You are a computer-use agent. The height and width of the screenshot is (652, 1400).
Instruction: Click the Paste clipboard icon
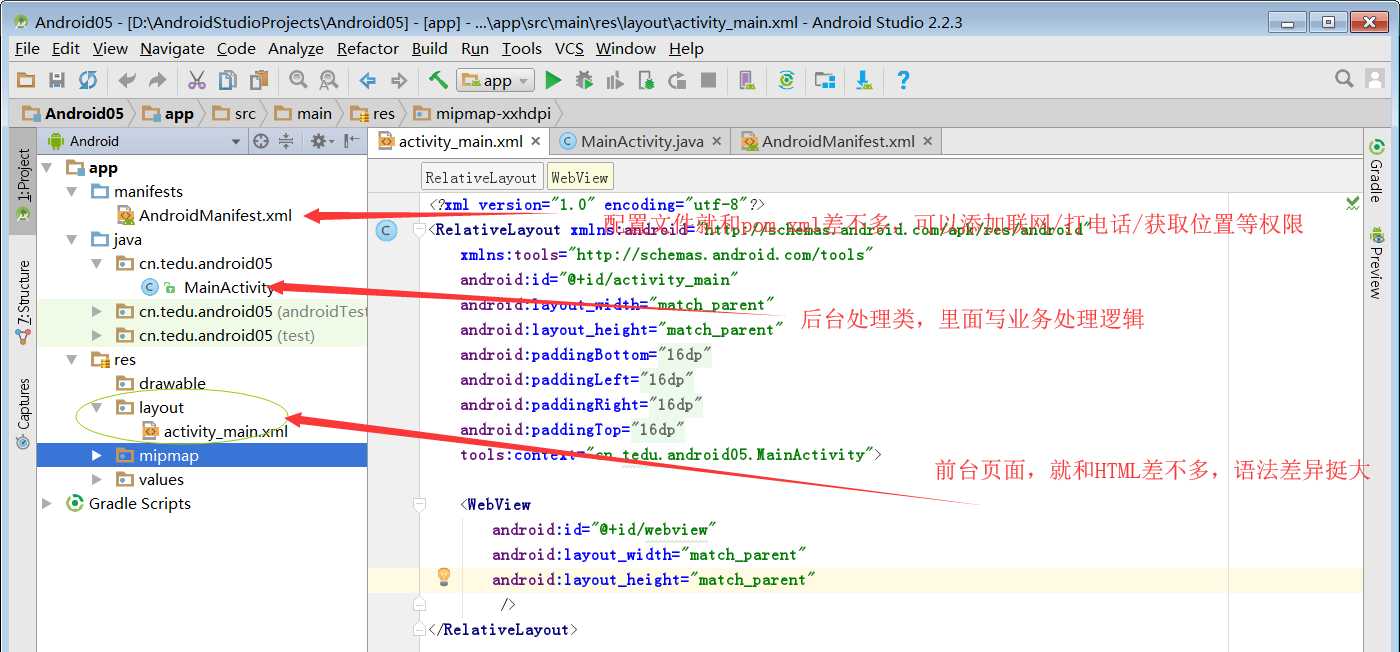click(259, 80)
